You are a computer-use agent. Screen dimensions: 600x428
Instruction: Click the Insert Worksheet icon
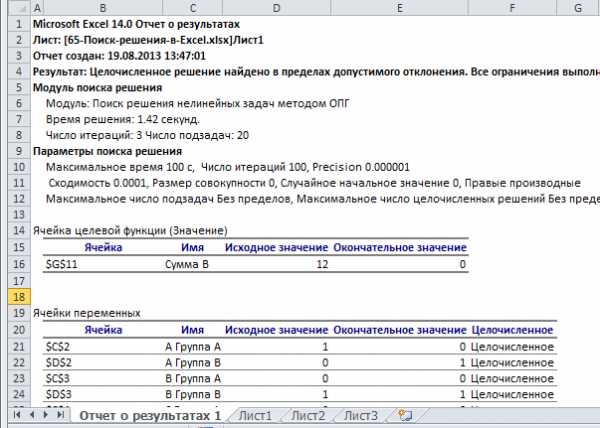click(x=404, y=415)
